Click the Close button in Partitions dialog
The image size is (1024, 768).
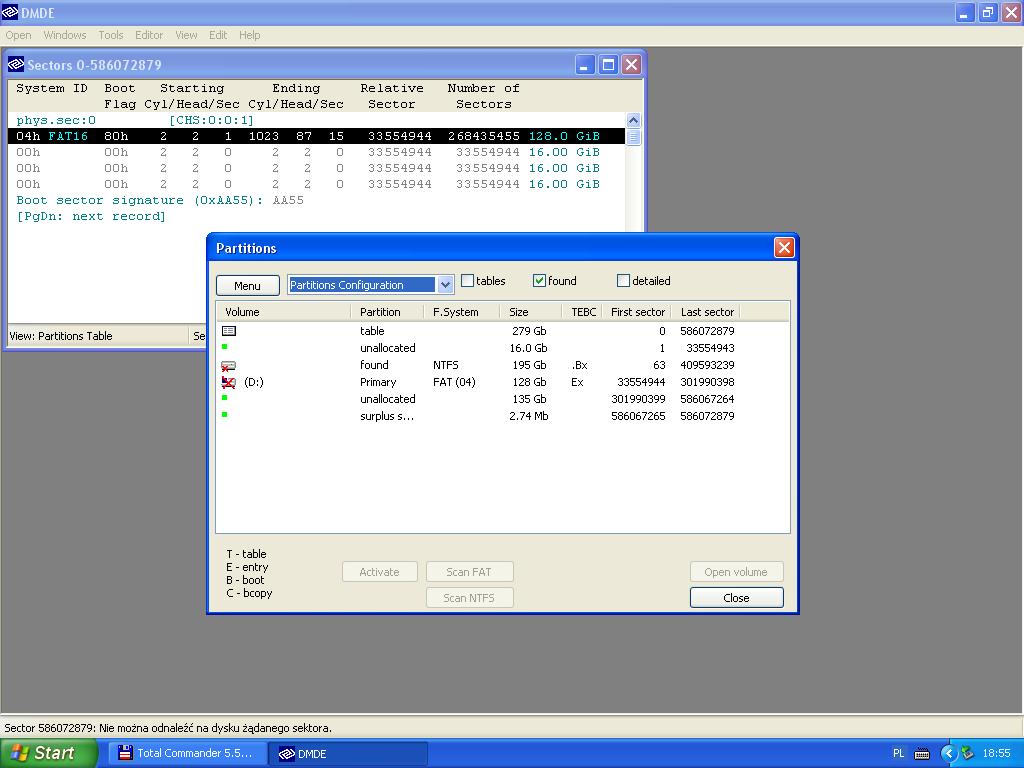(x=736, y=598)
